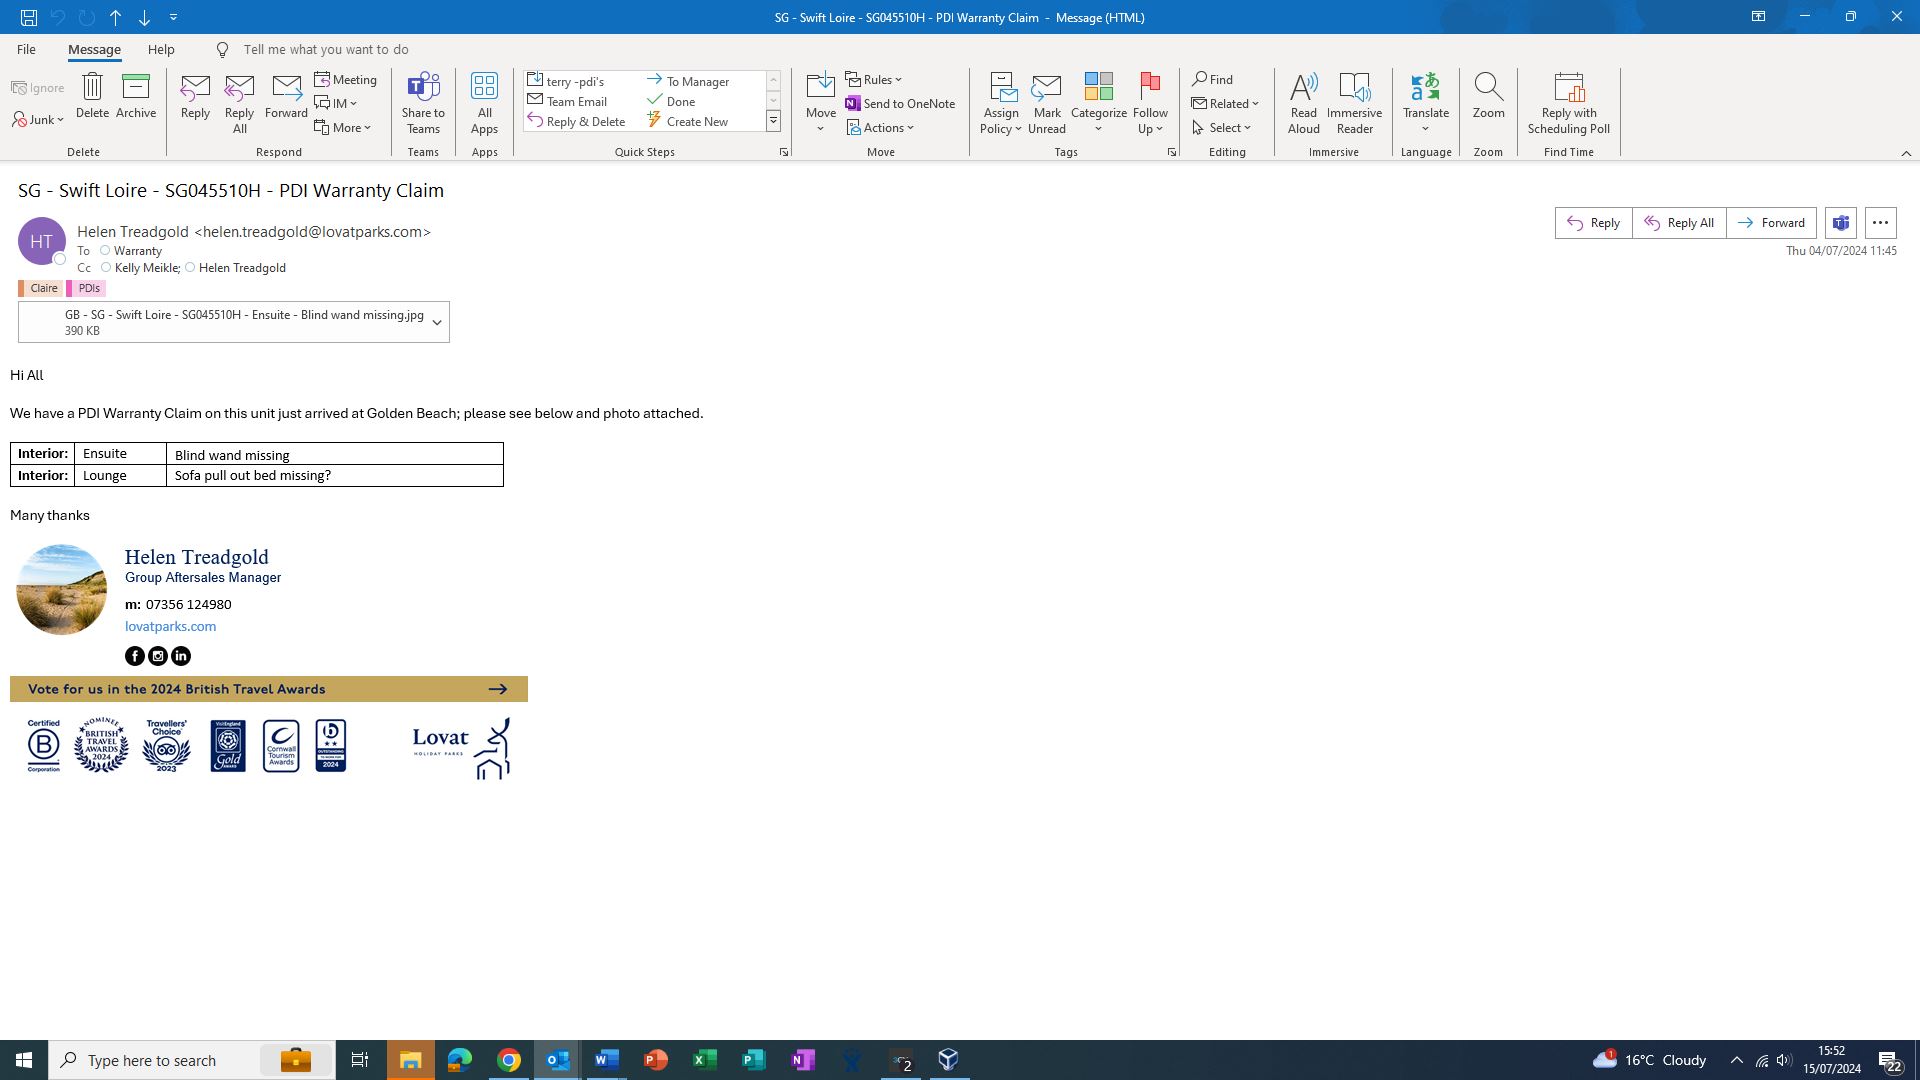Click the Claire category tag
Viewport: 1920px width, 1080px height.
pyautogui.click(x=43, y=288)
